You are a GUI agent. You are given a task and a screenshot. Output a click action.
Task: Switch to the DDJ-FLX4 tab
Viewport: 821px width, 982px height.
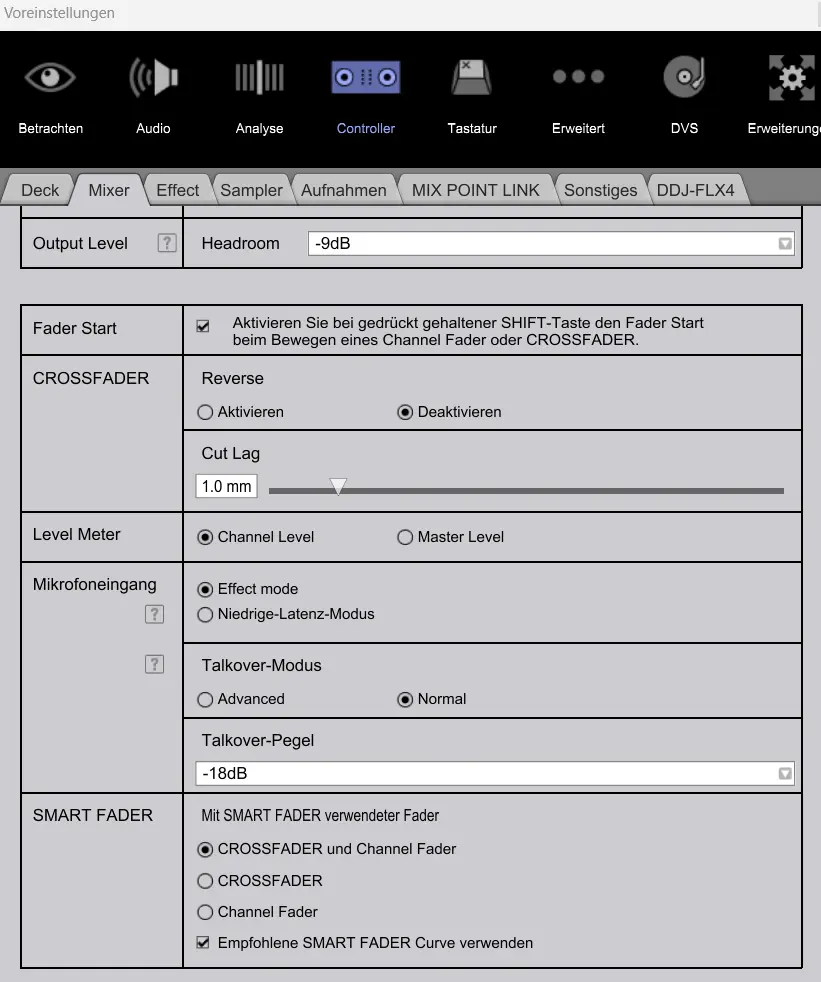695,190
